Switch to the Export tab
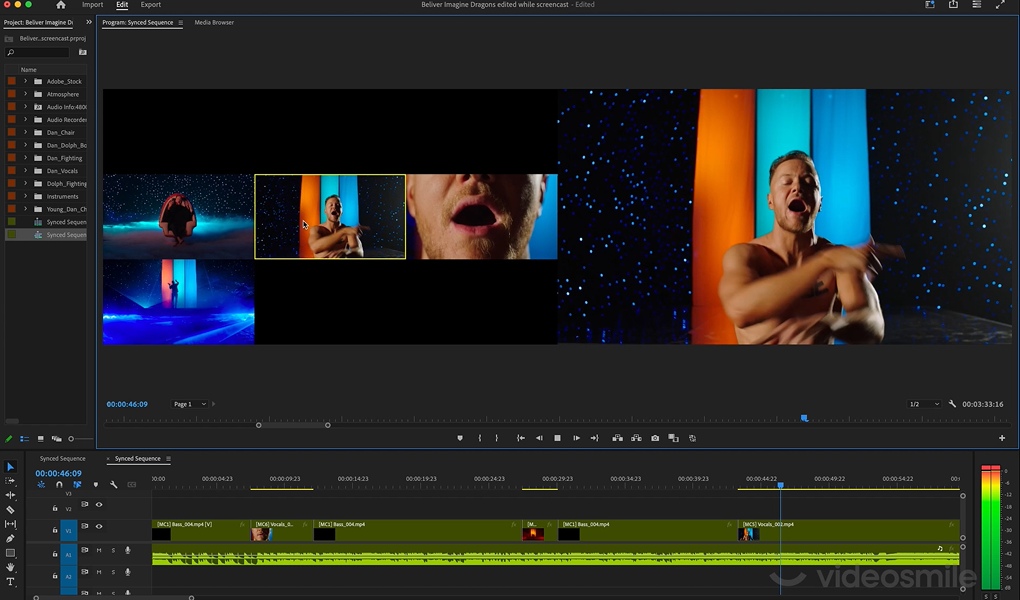This screenshot has height=600, width=1020. coord(151,5)
